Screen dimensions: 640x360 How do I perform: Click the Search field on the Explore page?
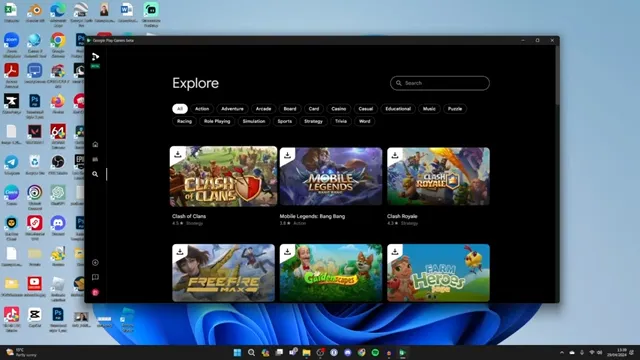[x=440, y=83]
